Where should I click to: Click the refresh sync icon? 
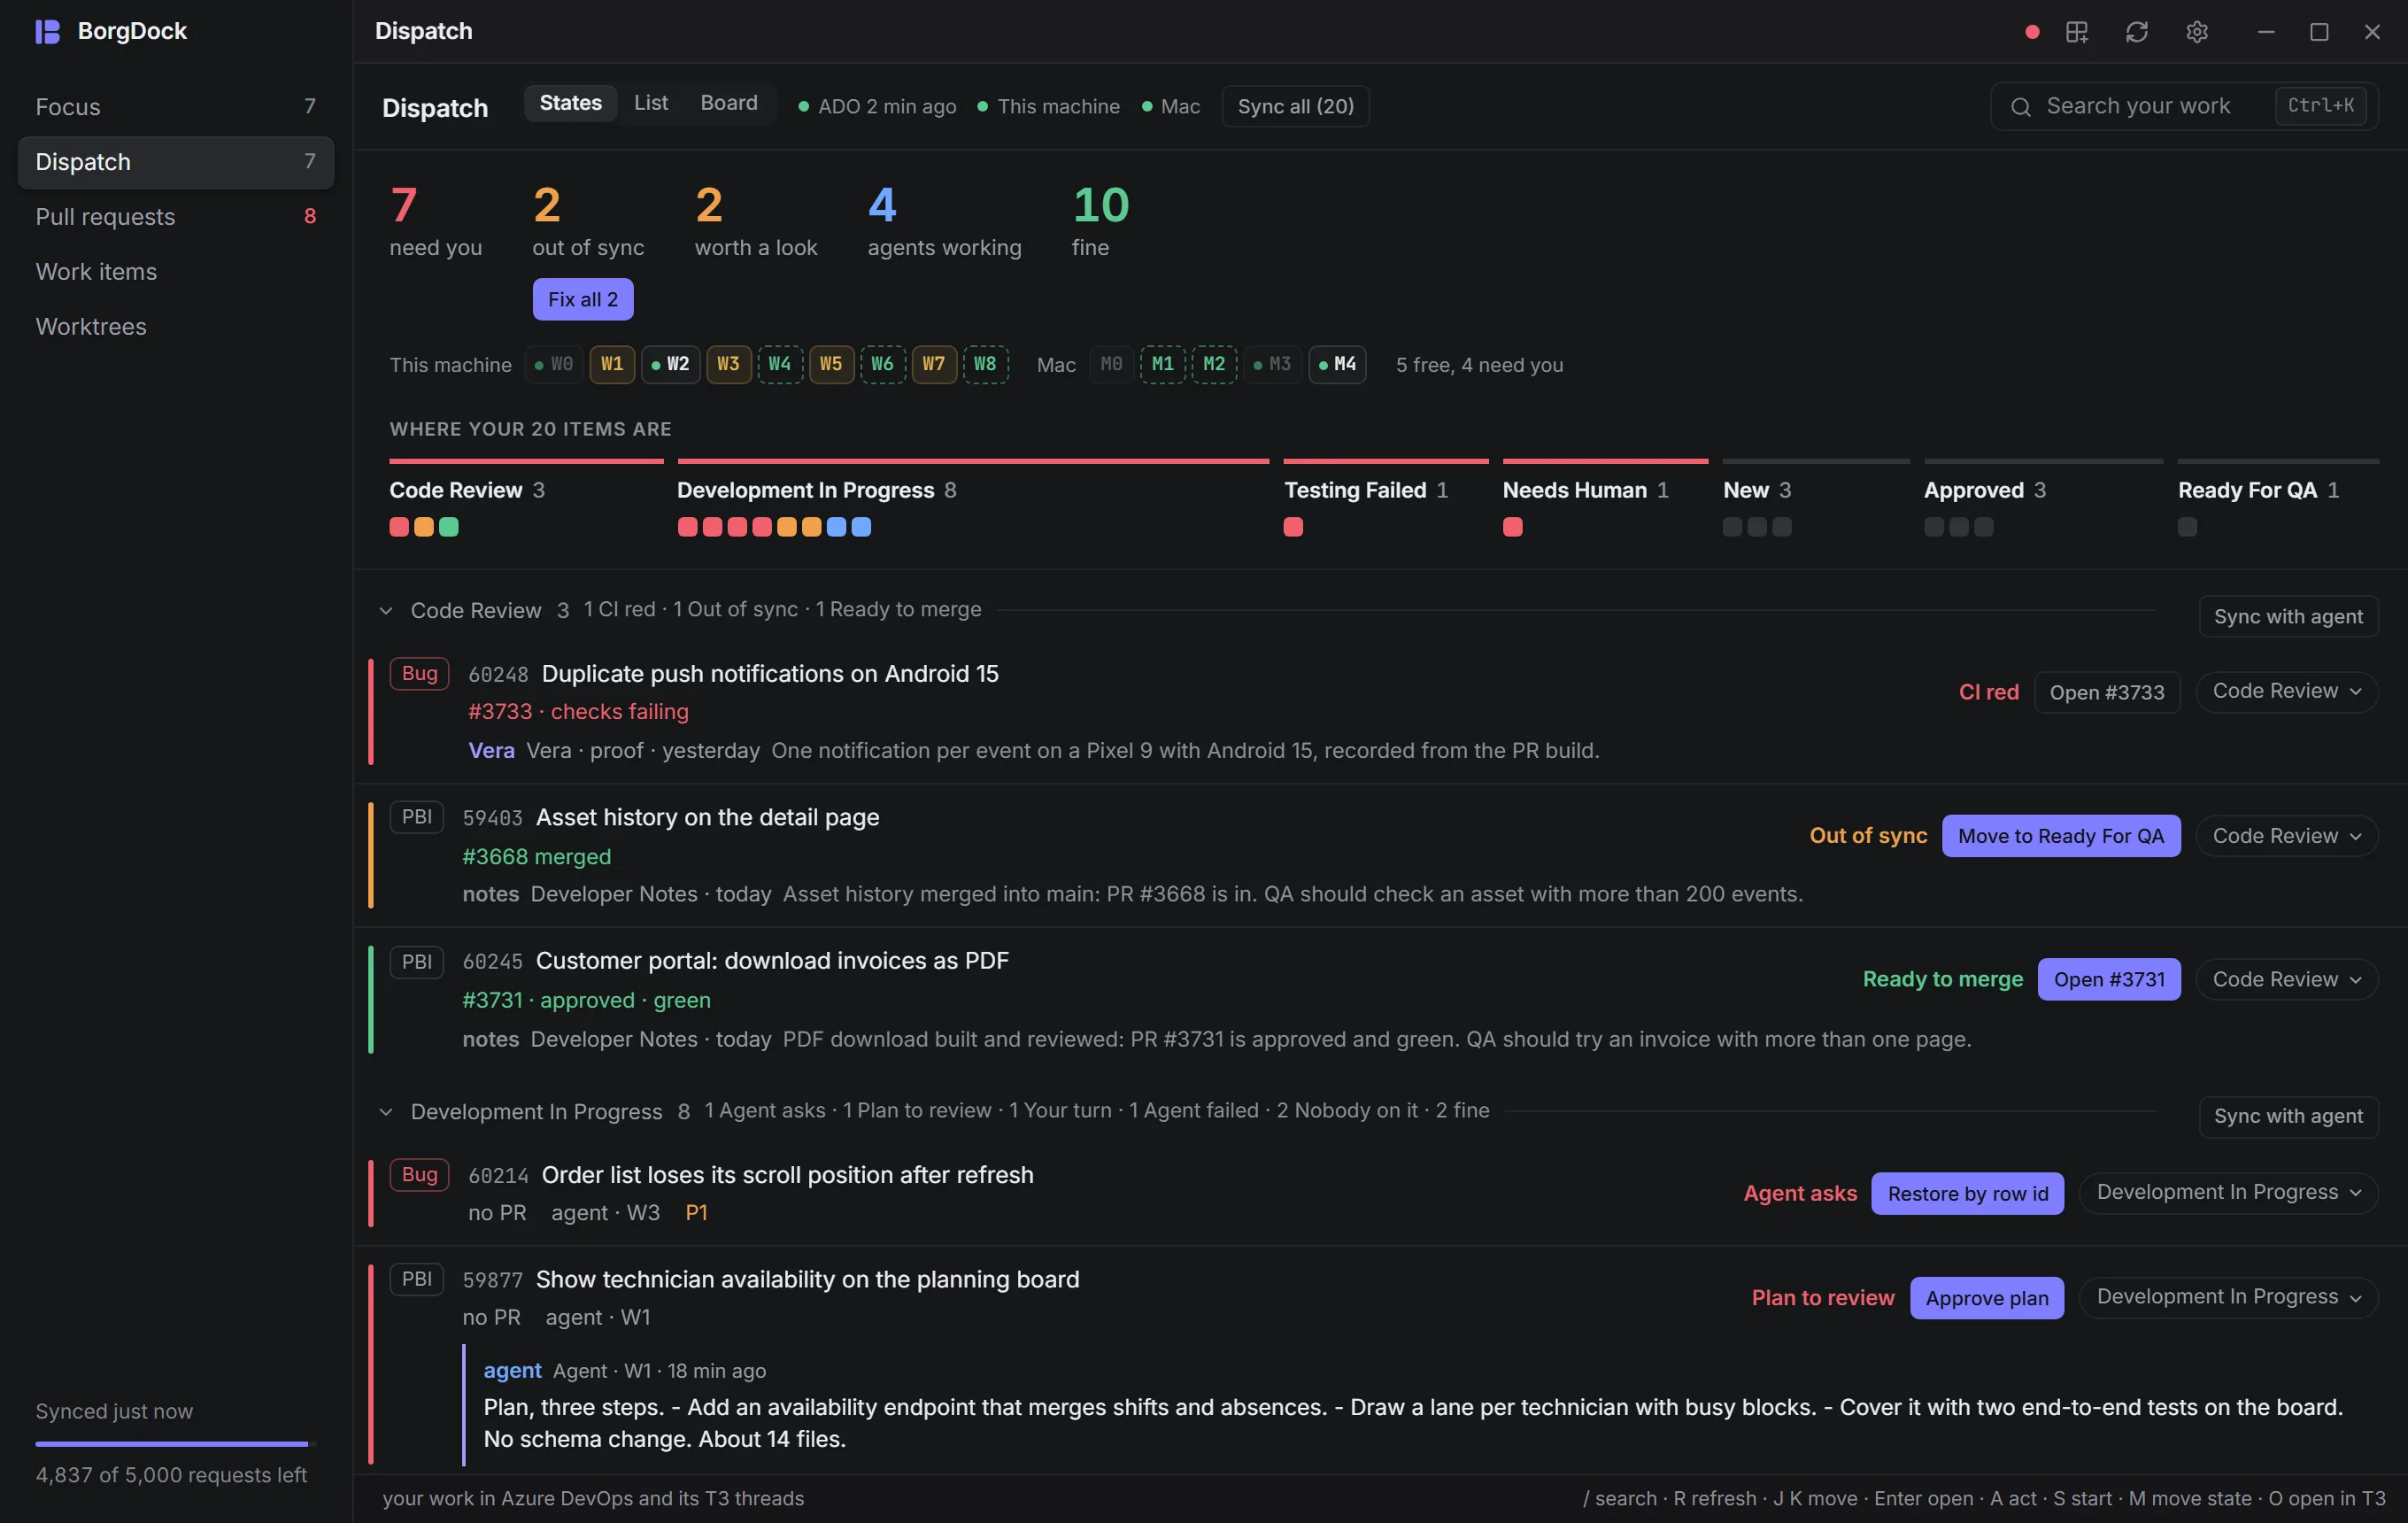pyautogui.click(x=2137, y=32)
